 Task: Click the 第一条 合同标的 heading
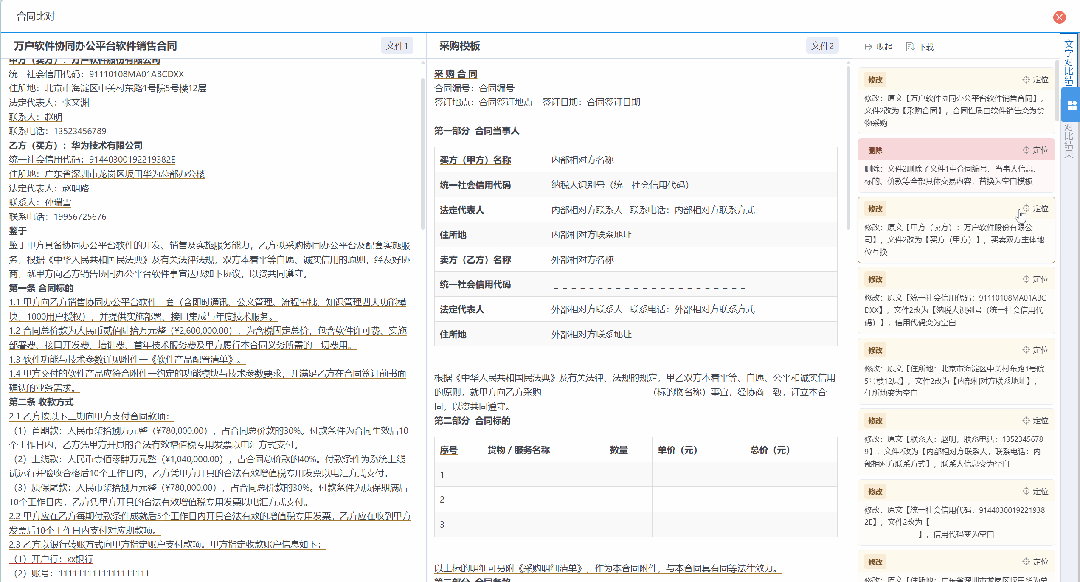point(41,288)
